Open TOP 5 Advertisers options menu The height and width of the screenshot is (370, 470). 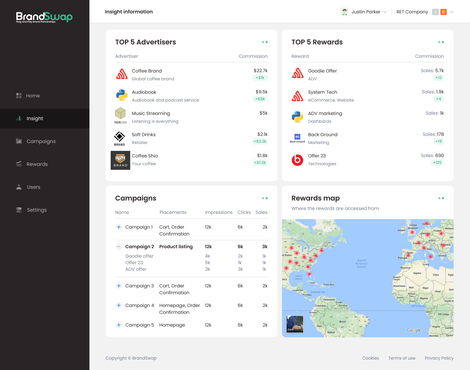pyautogui.click(x=265, y=42)
